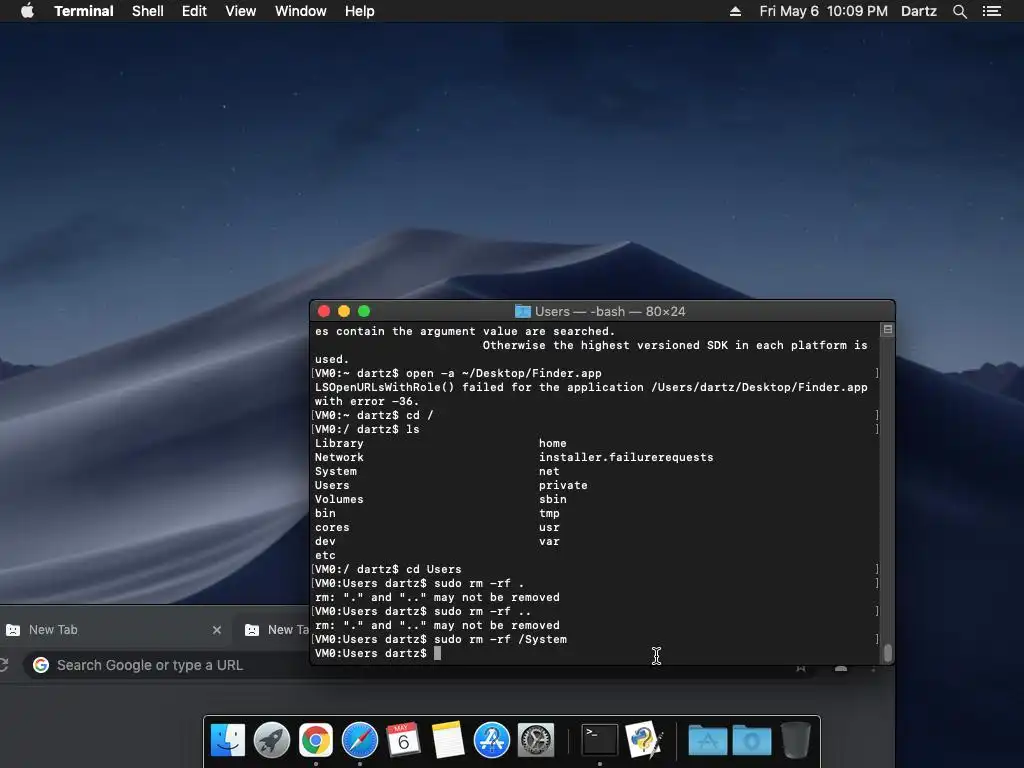Open Finder from the Dock
Viewport: 1024px width, 768px height.
[227, 741]
